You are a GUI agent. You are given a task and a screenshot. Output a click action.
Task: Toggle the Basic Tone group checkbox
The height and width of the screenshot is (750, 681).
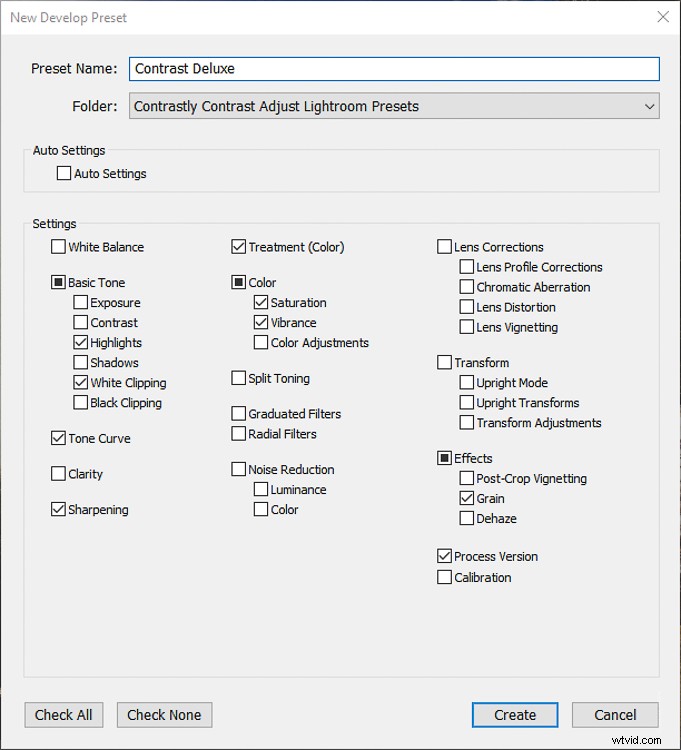coord(58,283)
